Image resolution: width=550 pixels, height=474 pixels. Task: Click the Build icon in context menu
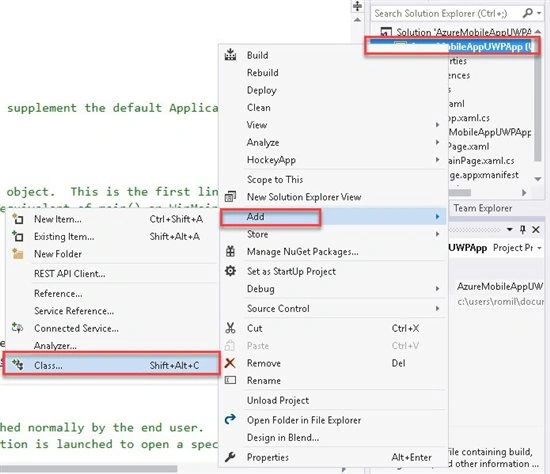pyautogui.click(x=230, y=55)
